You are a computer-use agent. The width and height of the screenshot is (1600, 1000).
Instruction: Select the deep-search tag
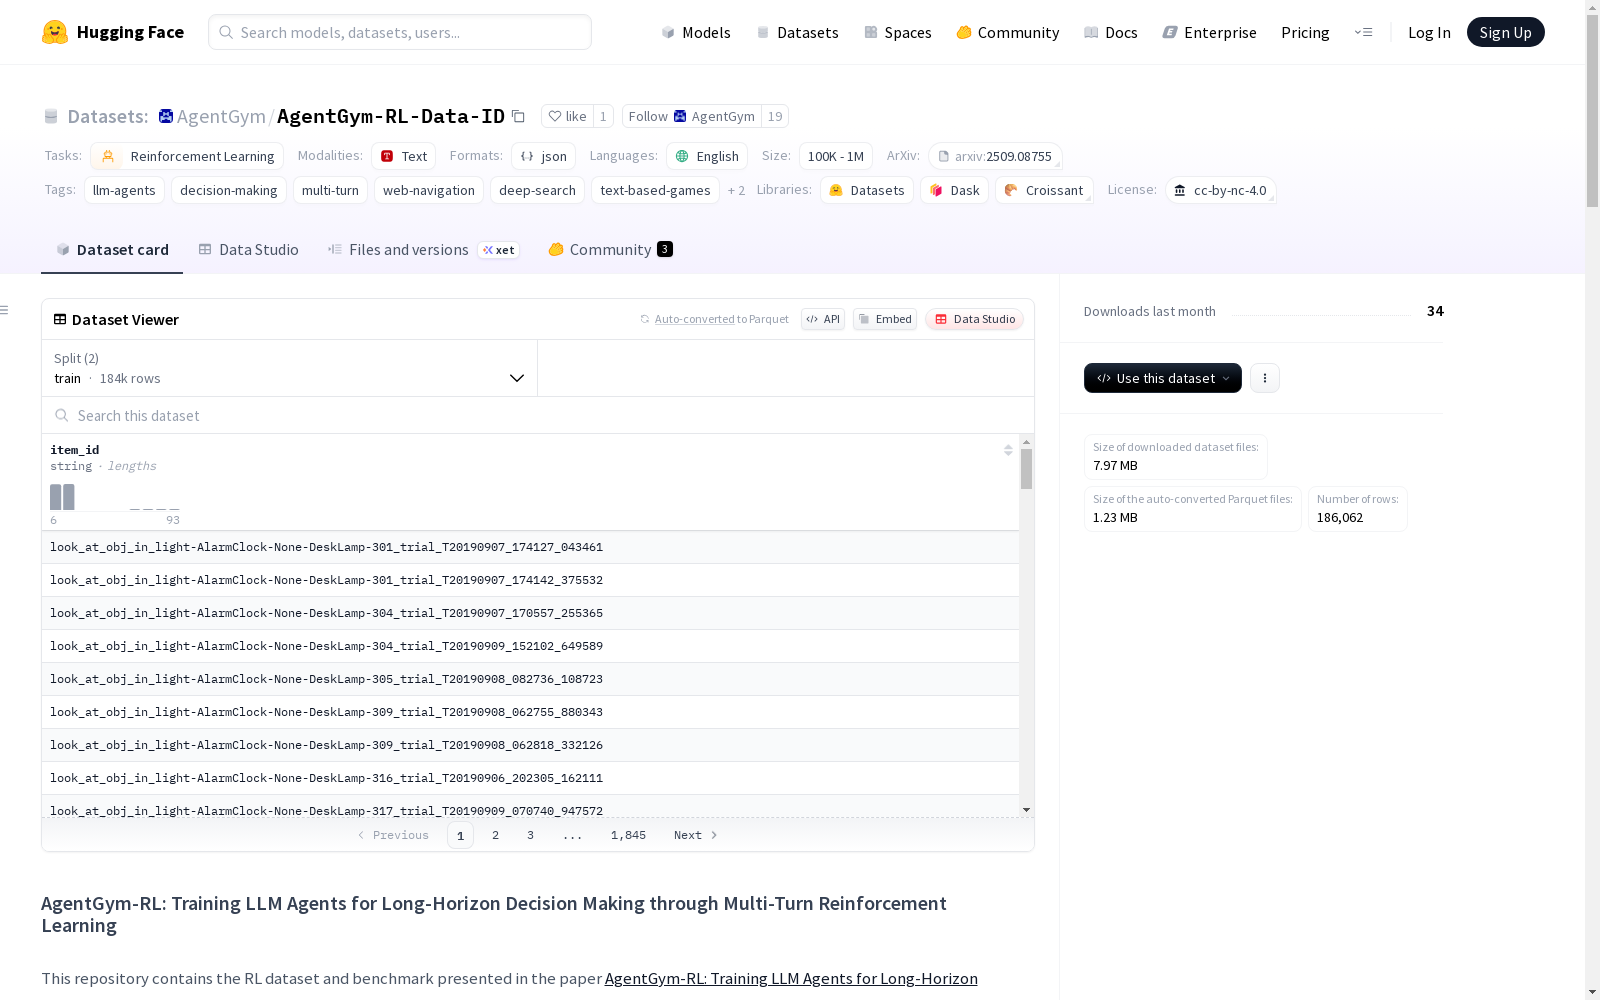pos(537,190)
